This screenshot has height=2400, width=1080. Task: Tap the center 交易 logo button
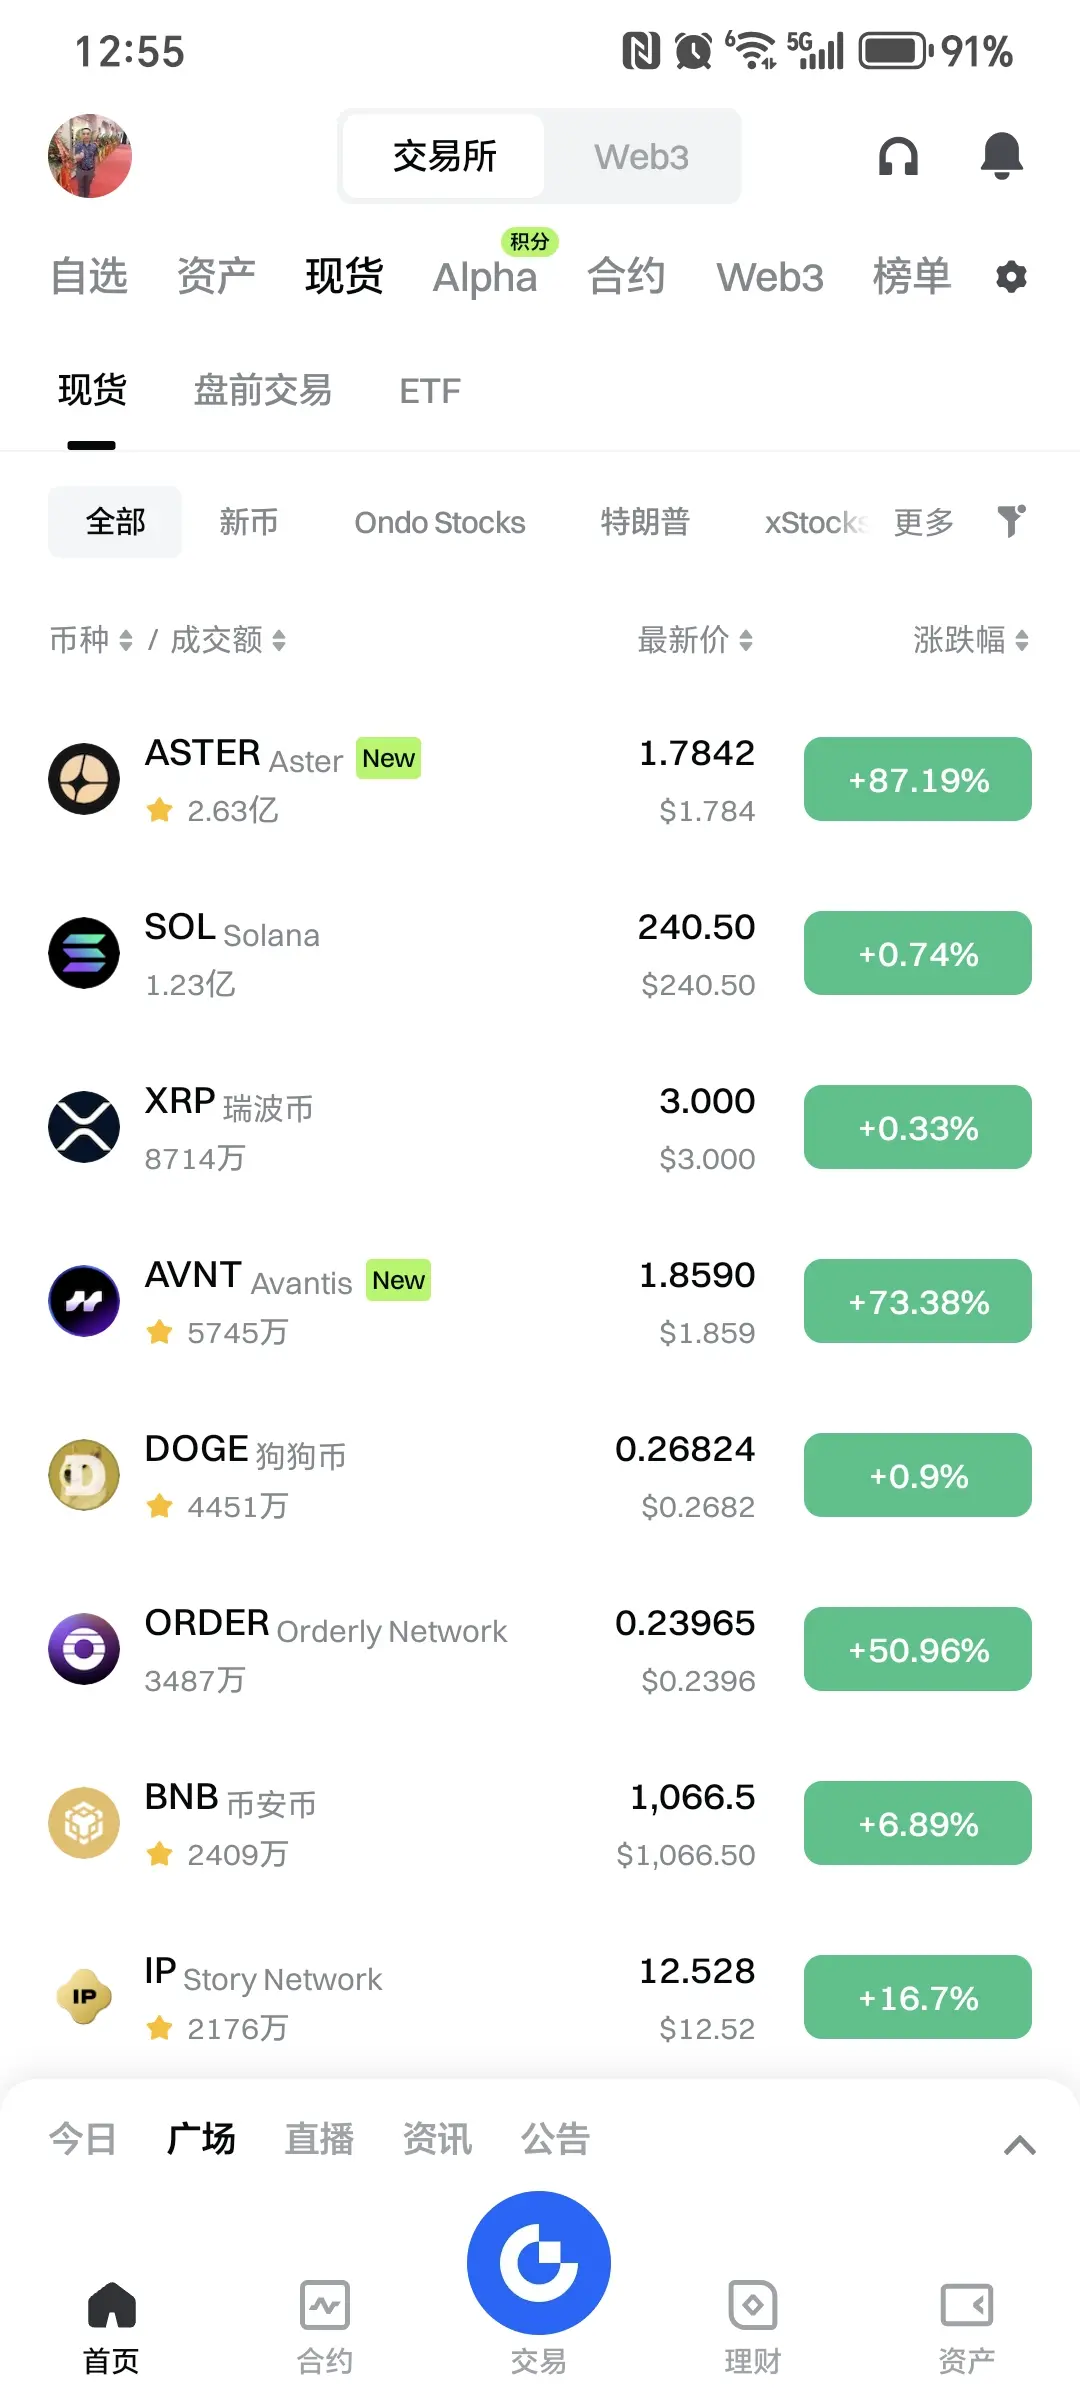[539, 2262]
